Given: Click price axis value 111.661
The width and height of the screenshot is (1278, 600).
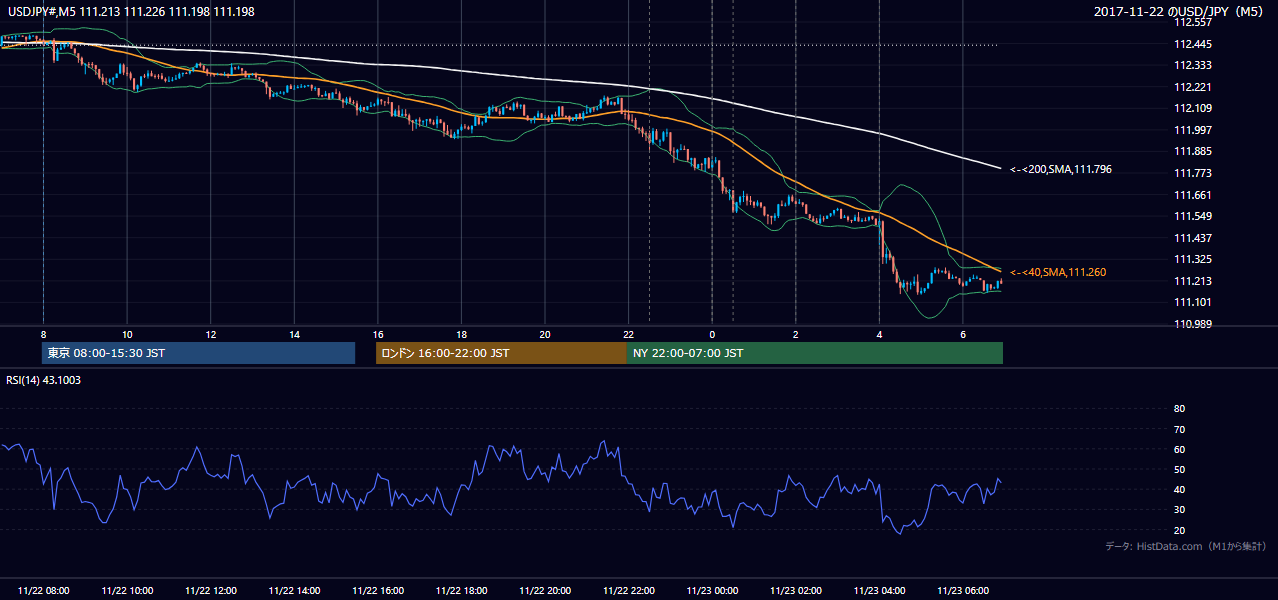Looking at the screenshot, I should tap(1192, 195).
